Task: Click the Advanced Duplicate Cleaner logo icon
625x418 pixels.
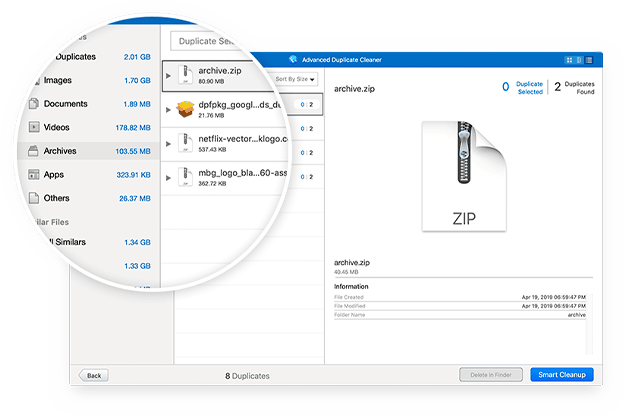Action: tap(293, 59)
